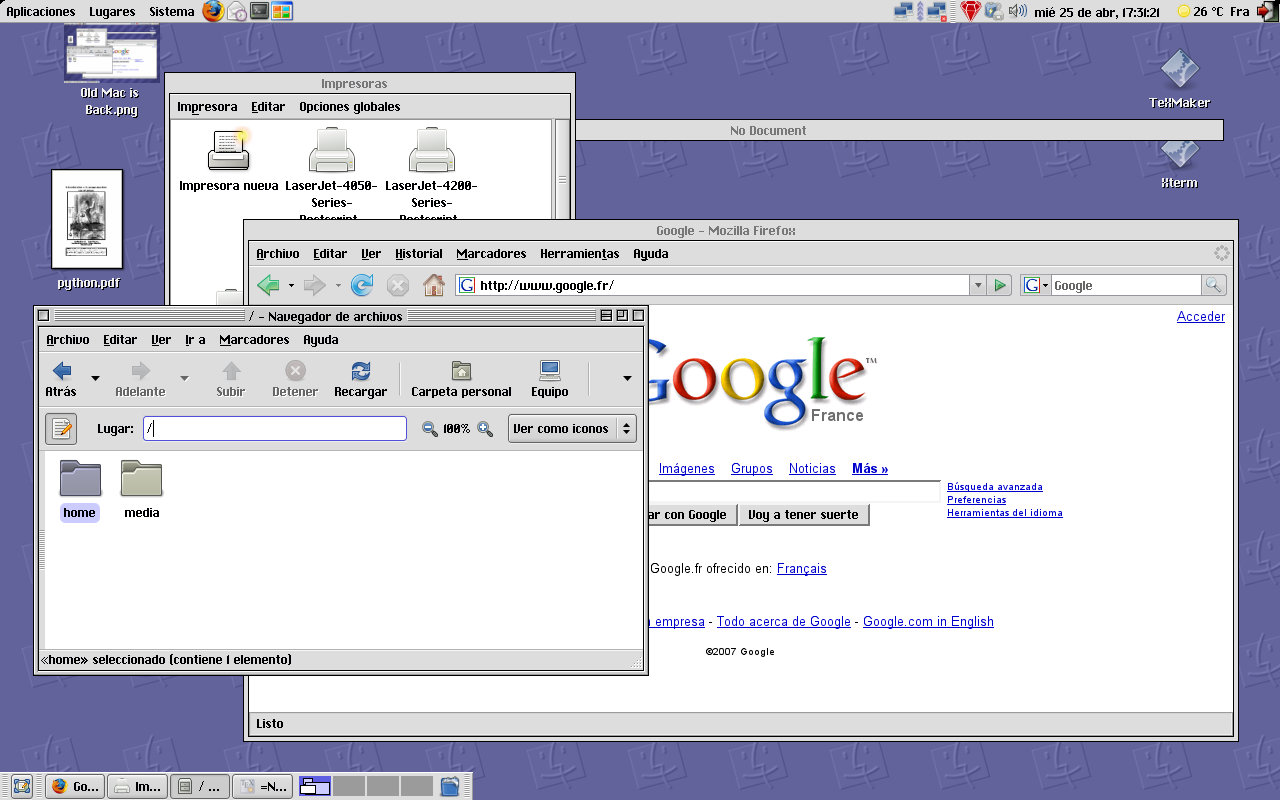Click the Recargar reload icon in file browser

pos(360,371)
